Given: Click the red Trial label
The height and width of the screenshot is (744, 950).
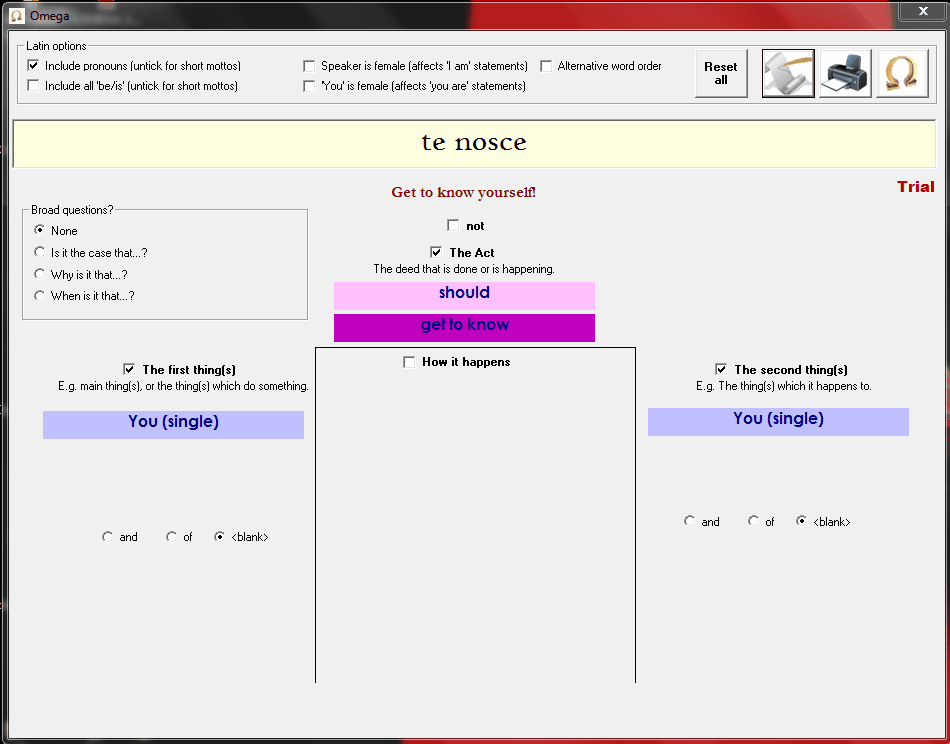Looking at the screenshot, I should click(x=915, y=187).
